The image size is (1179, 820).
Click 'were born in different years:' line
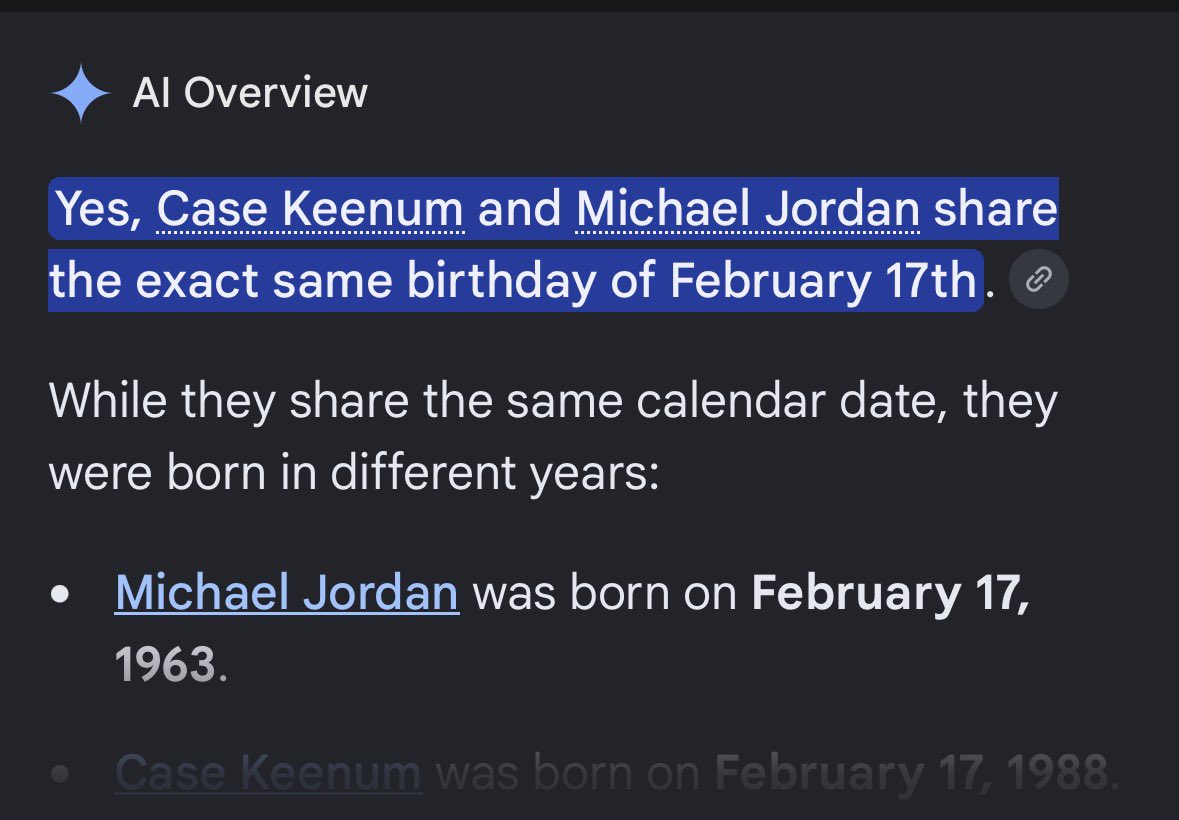pyautogui.click(x=354, y=474)
